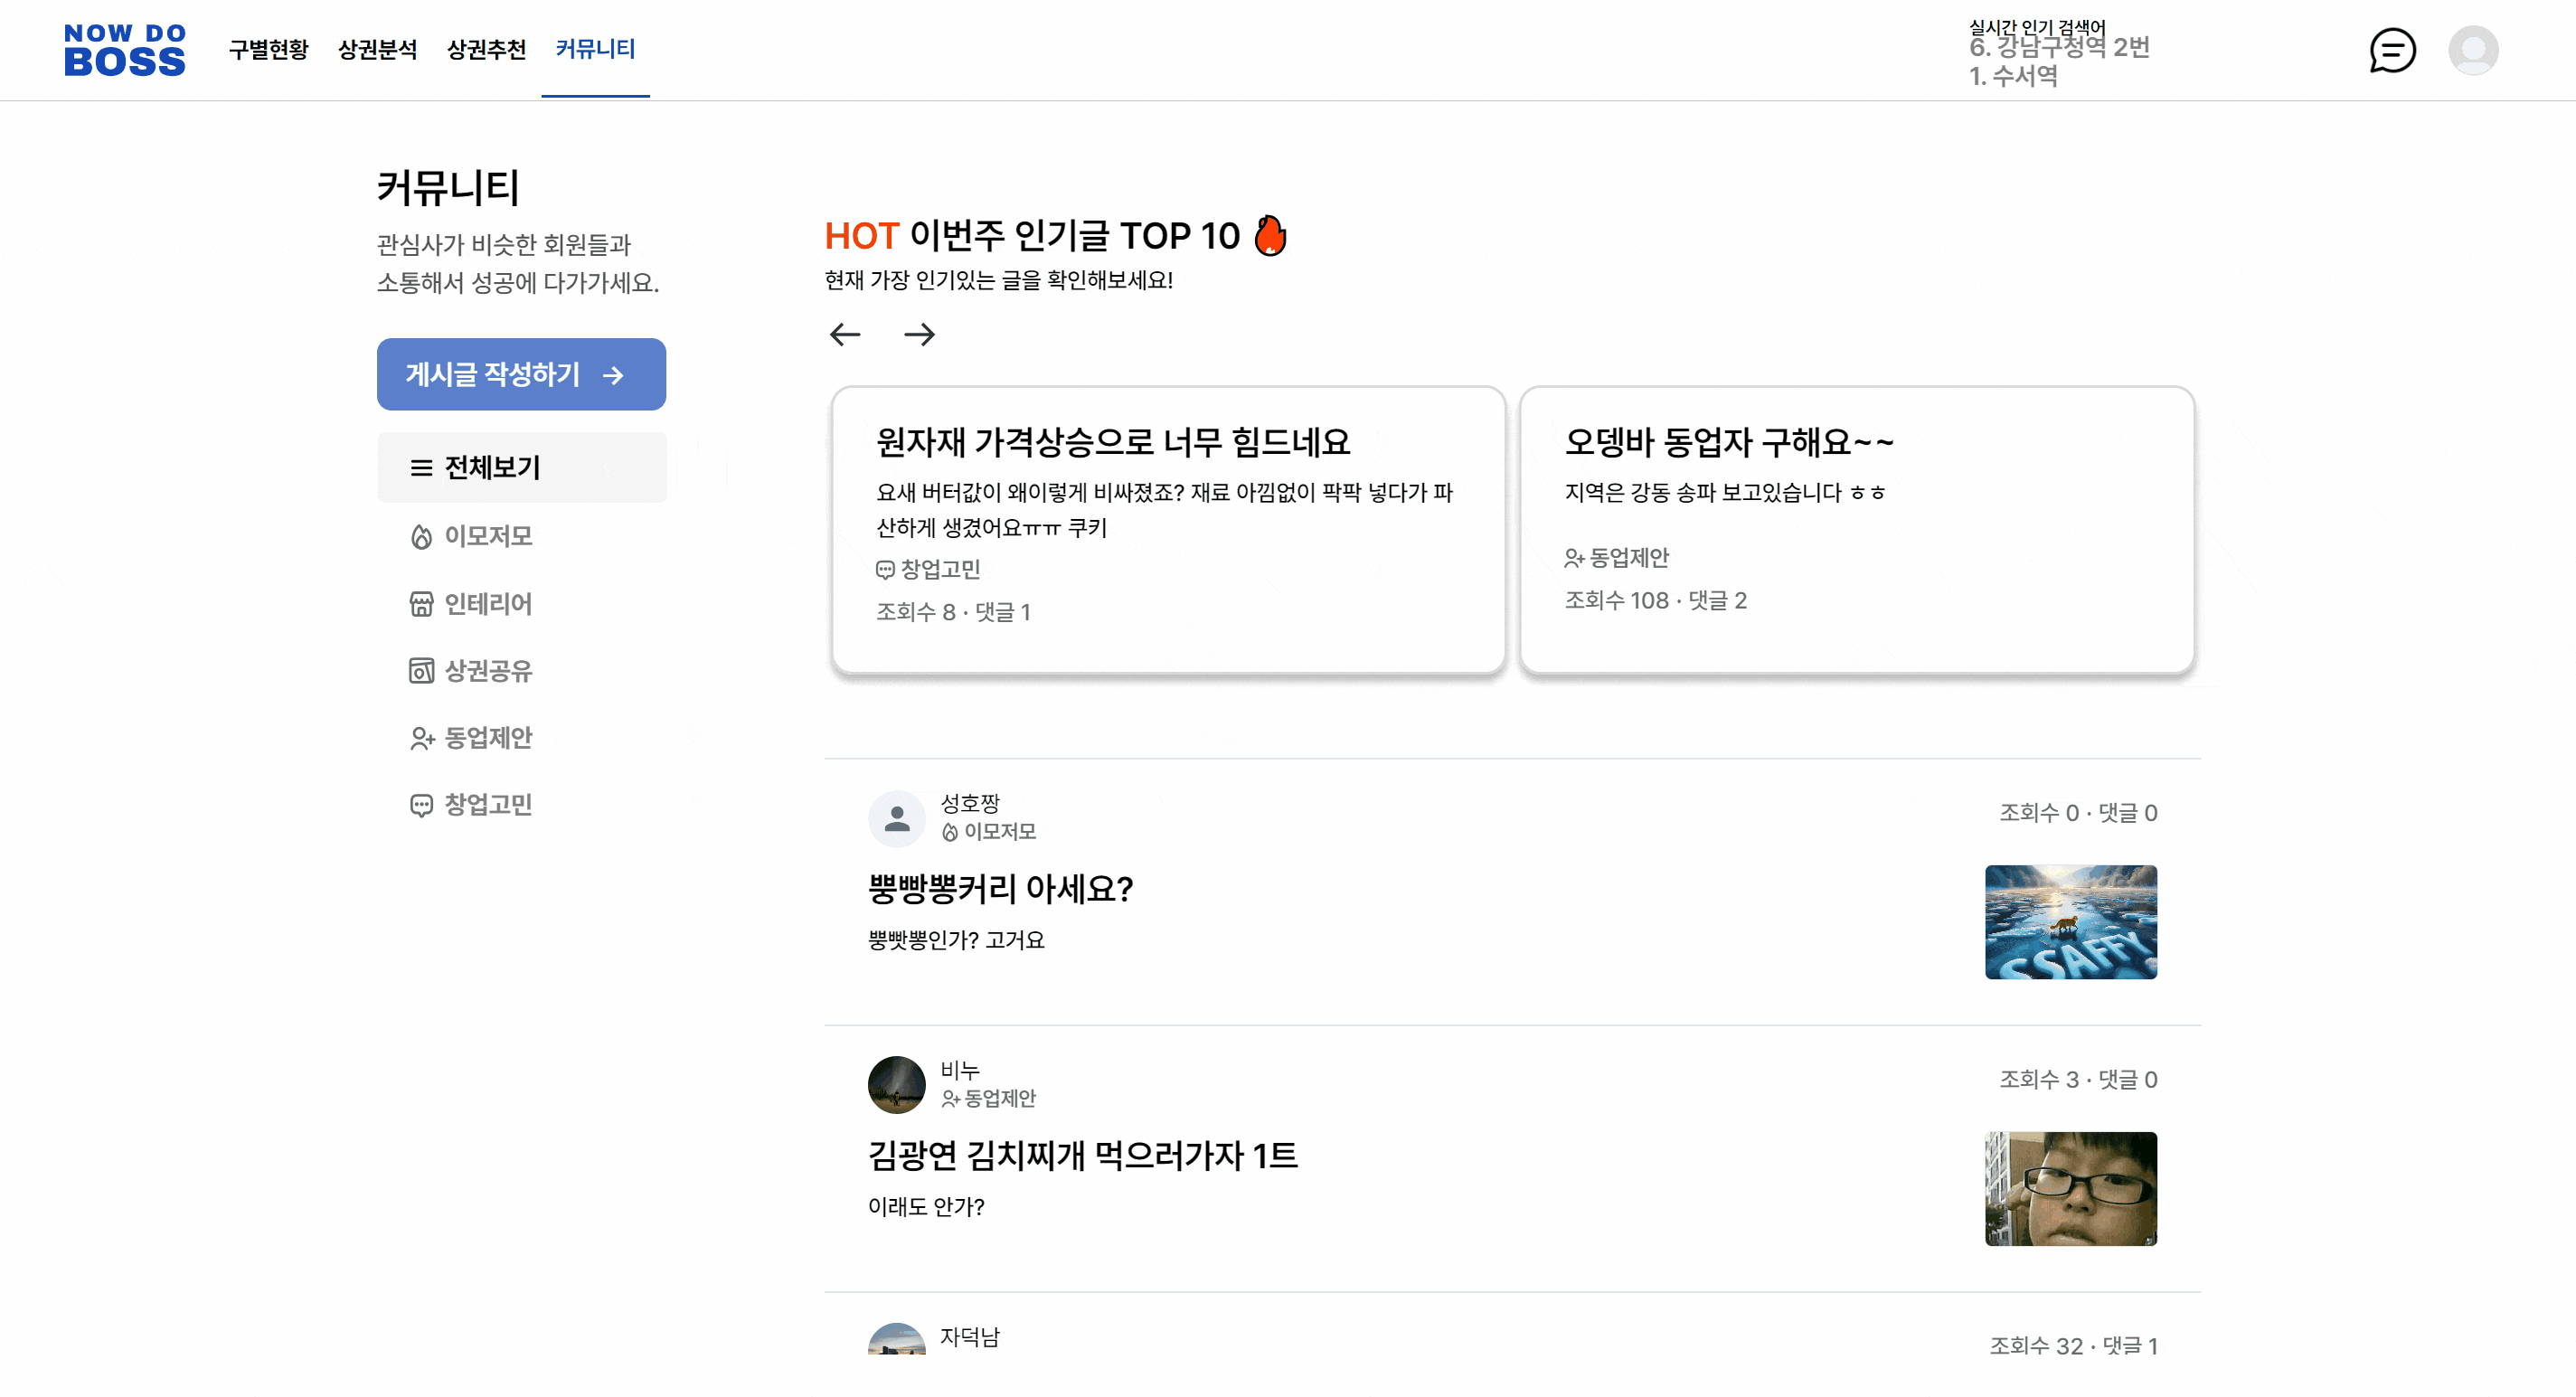Image resolution: width=2576 pixels, height=1397 pixels.
Task: Select 창업고민 category in sidebar
Action: point(487,805)
